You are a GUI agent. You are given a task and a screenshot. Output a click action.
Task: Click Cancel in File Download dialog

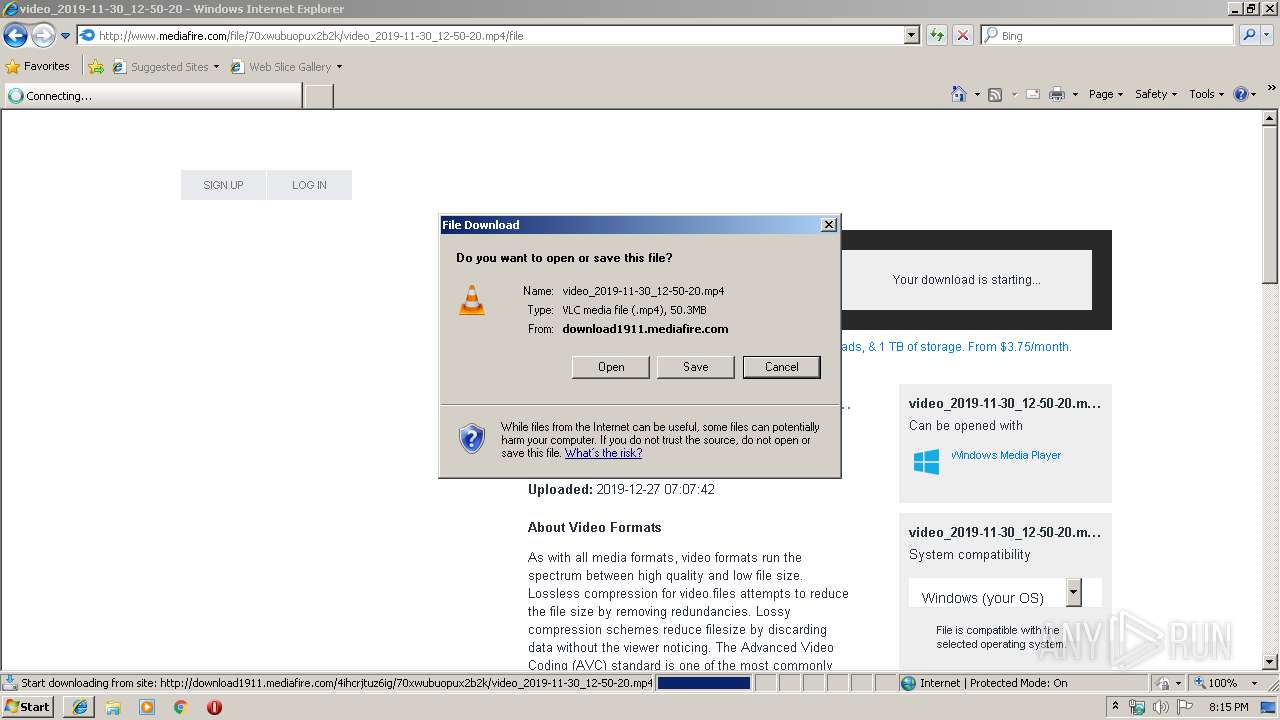click(782, 367)
